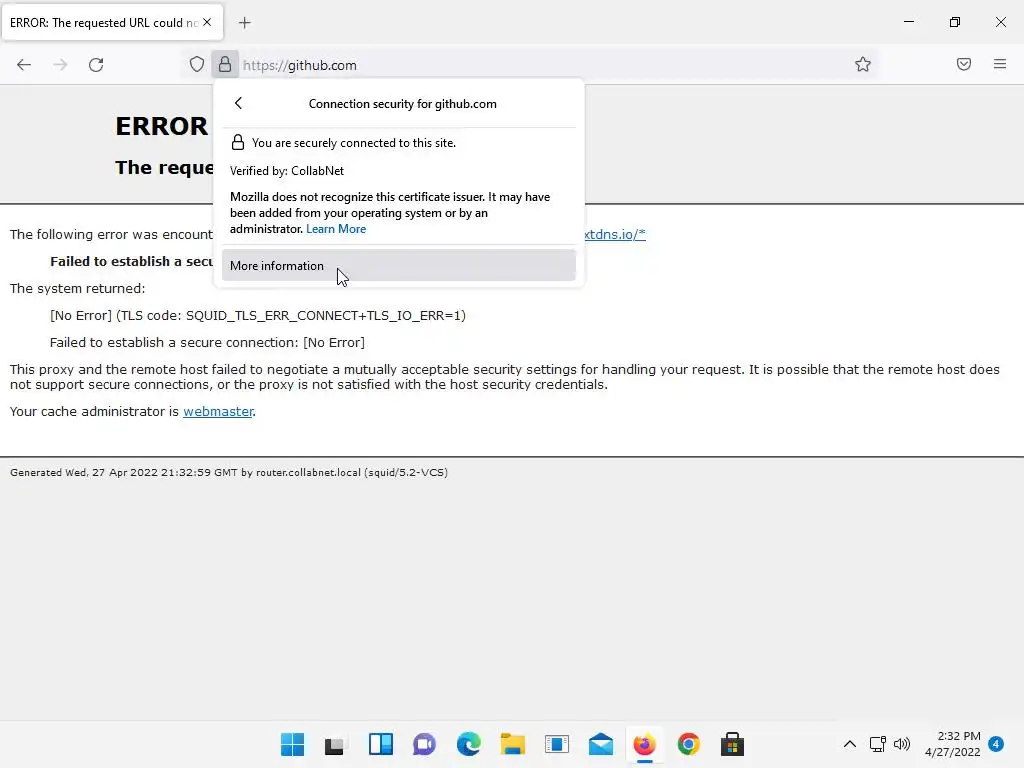This screenshot has width=1024, height=768.
Task: Click the padlock site security icon
Action: [x=225, y=65]
